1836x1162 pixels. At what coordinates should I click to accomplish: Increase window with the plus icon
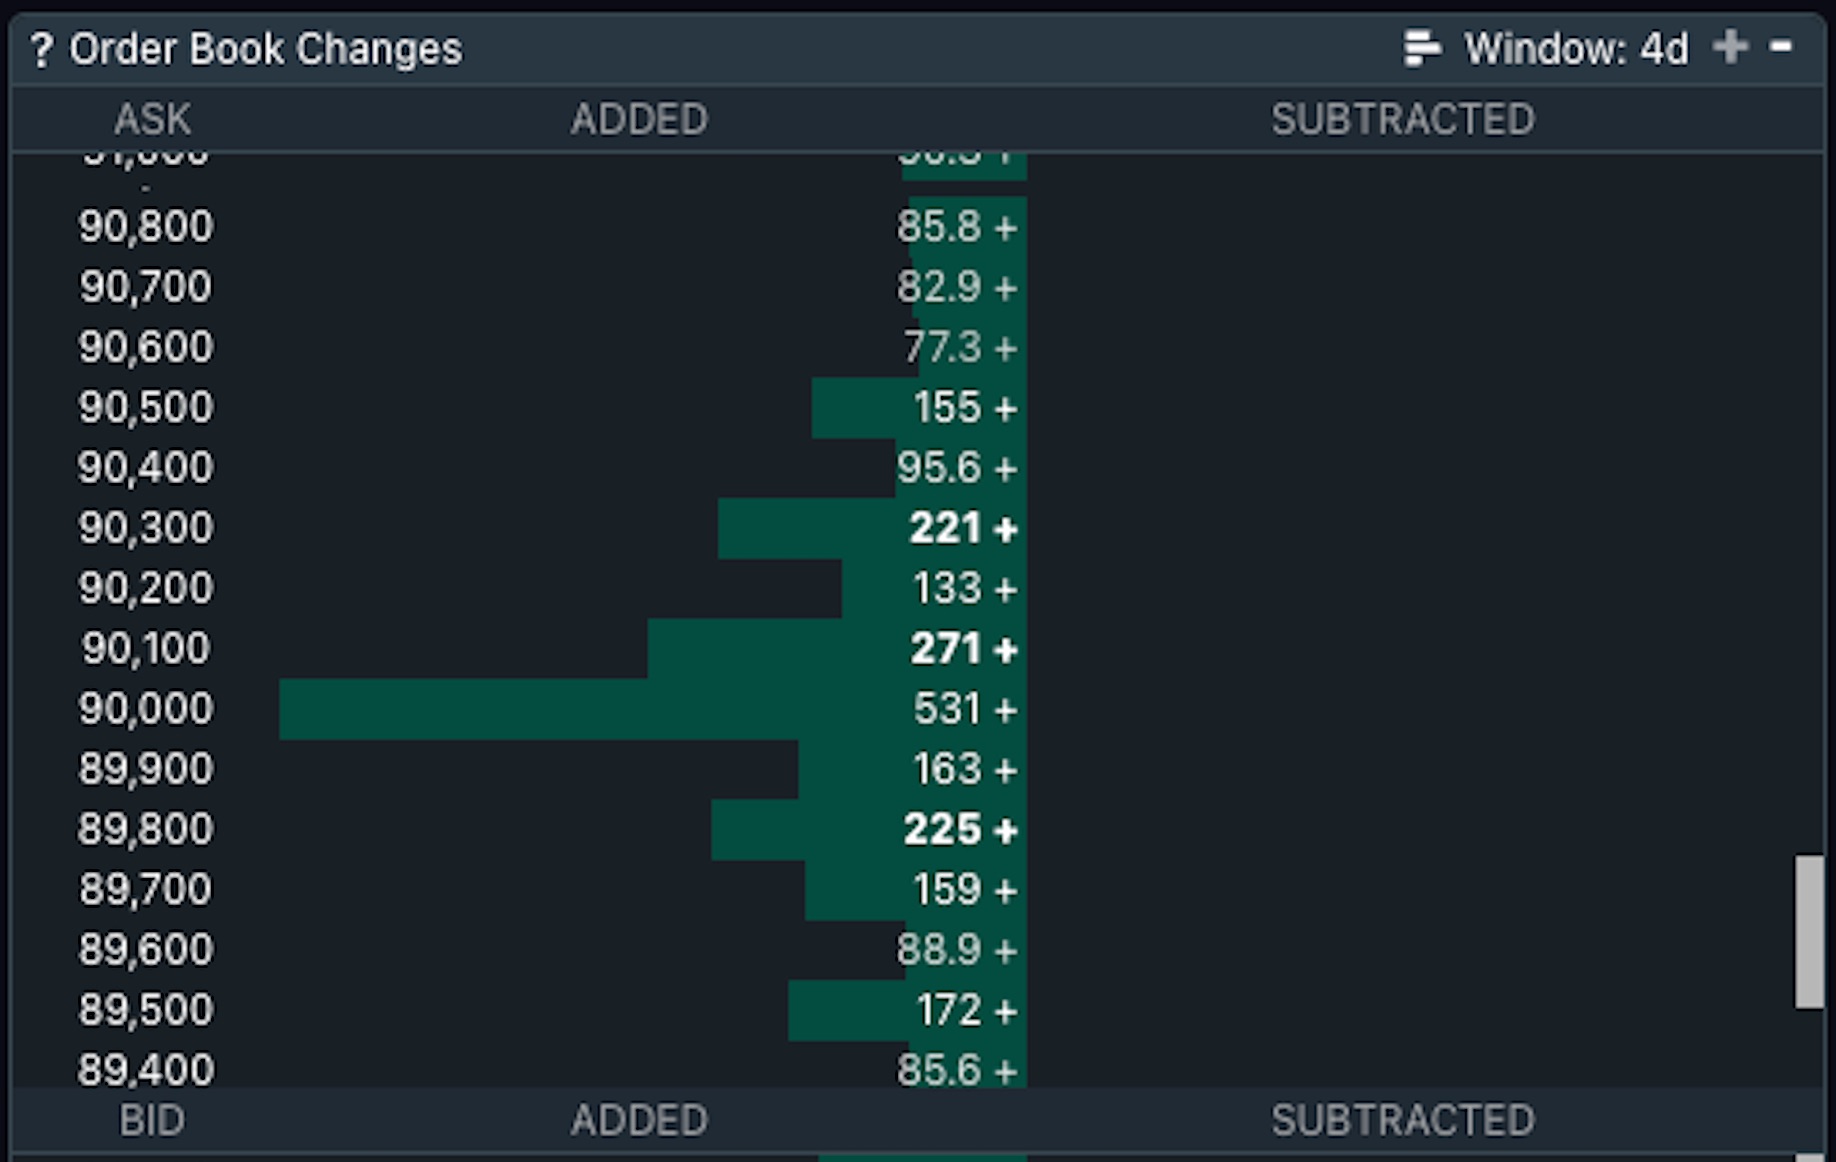click(1730, 47)
